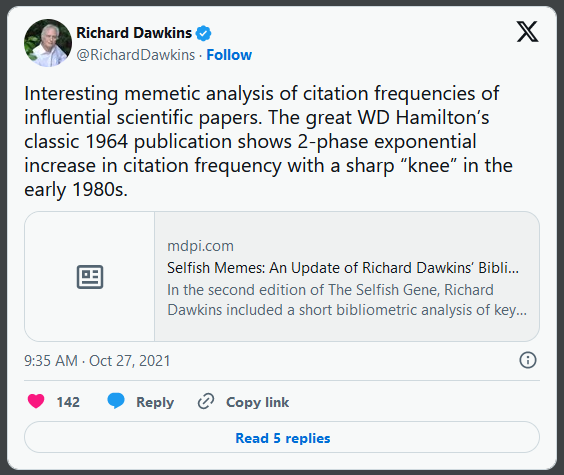This screenshot has width=564, height=475.
Task: Click the Reply text label
Action: tap(155, 402)
